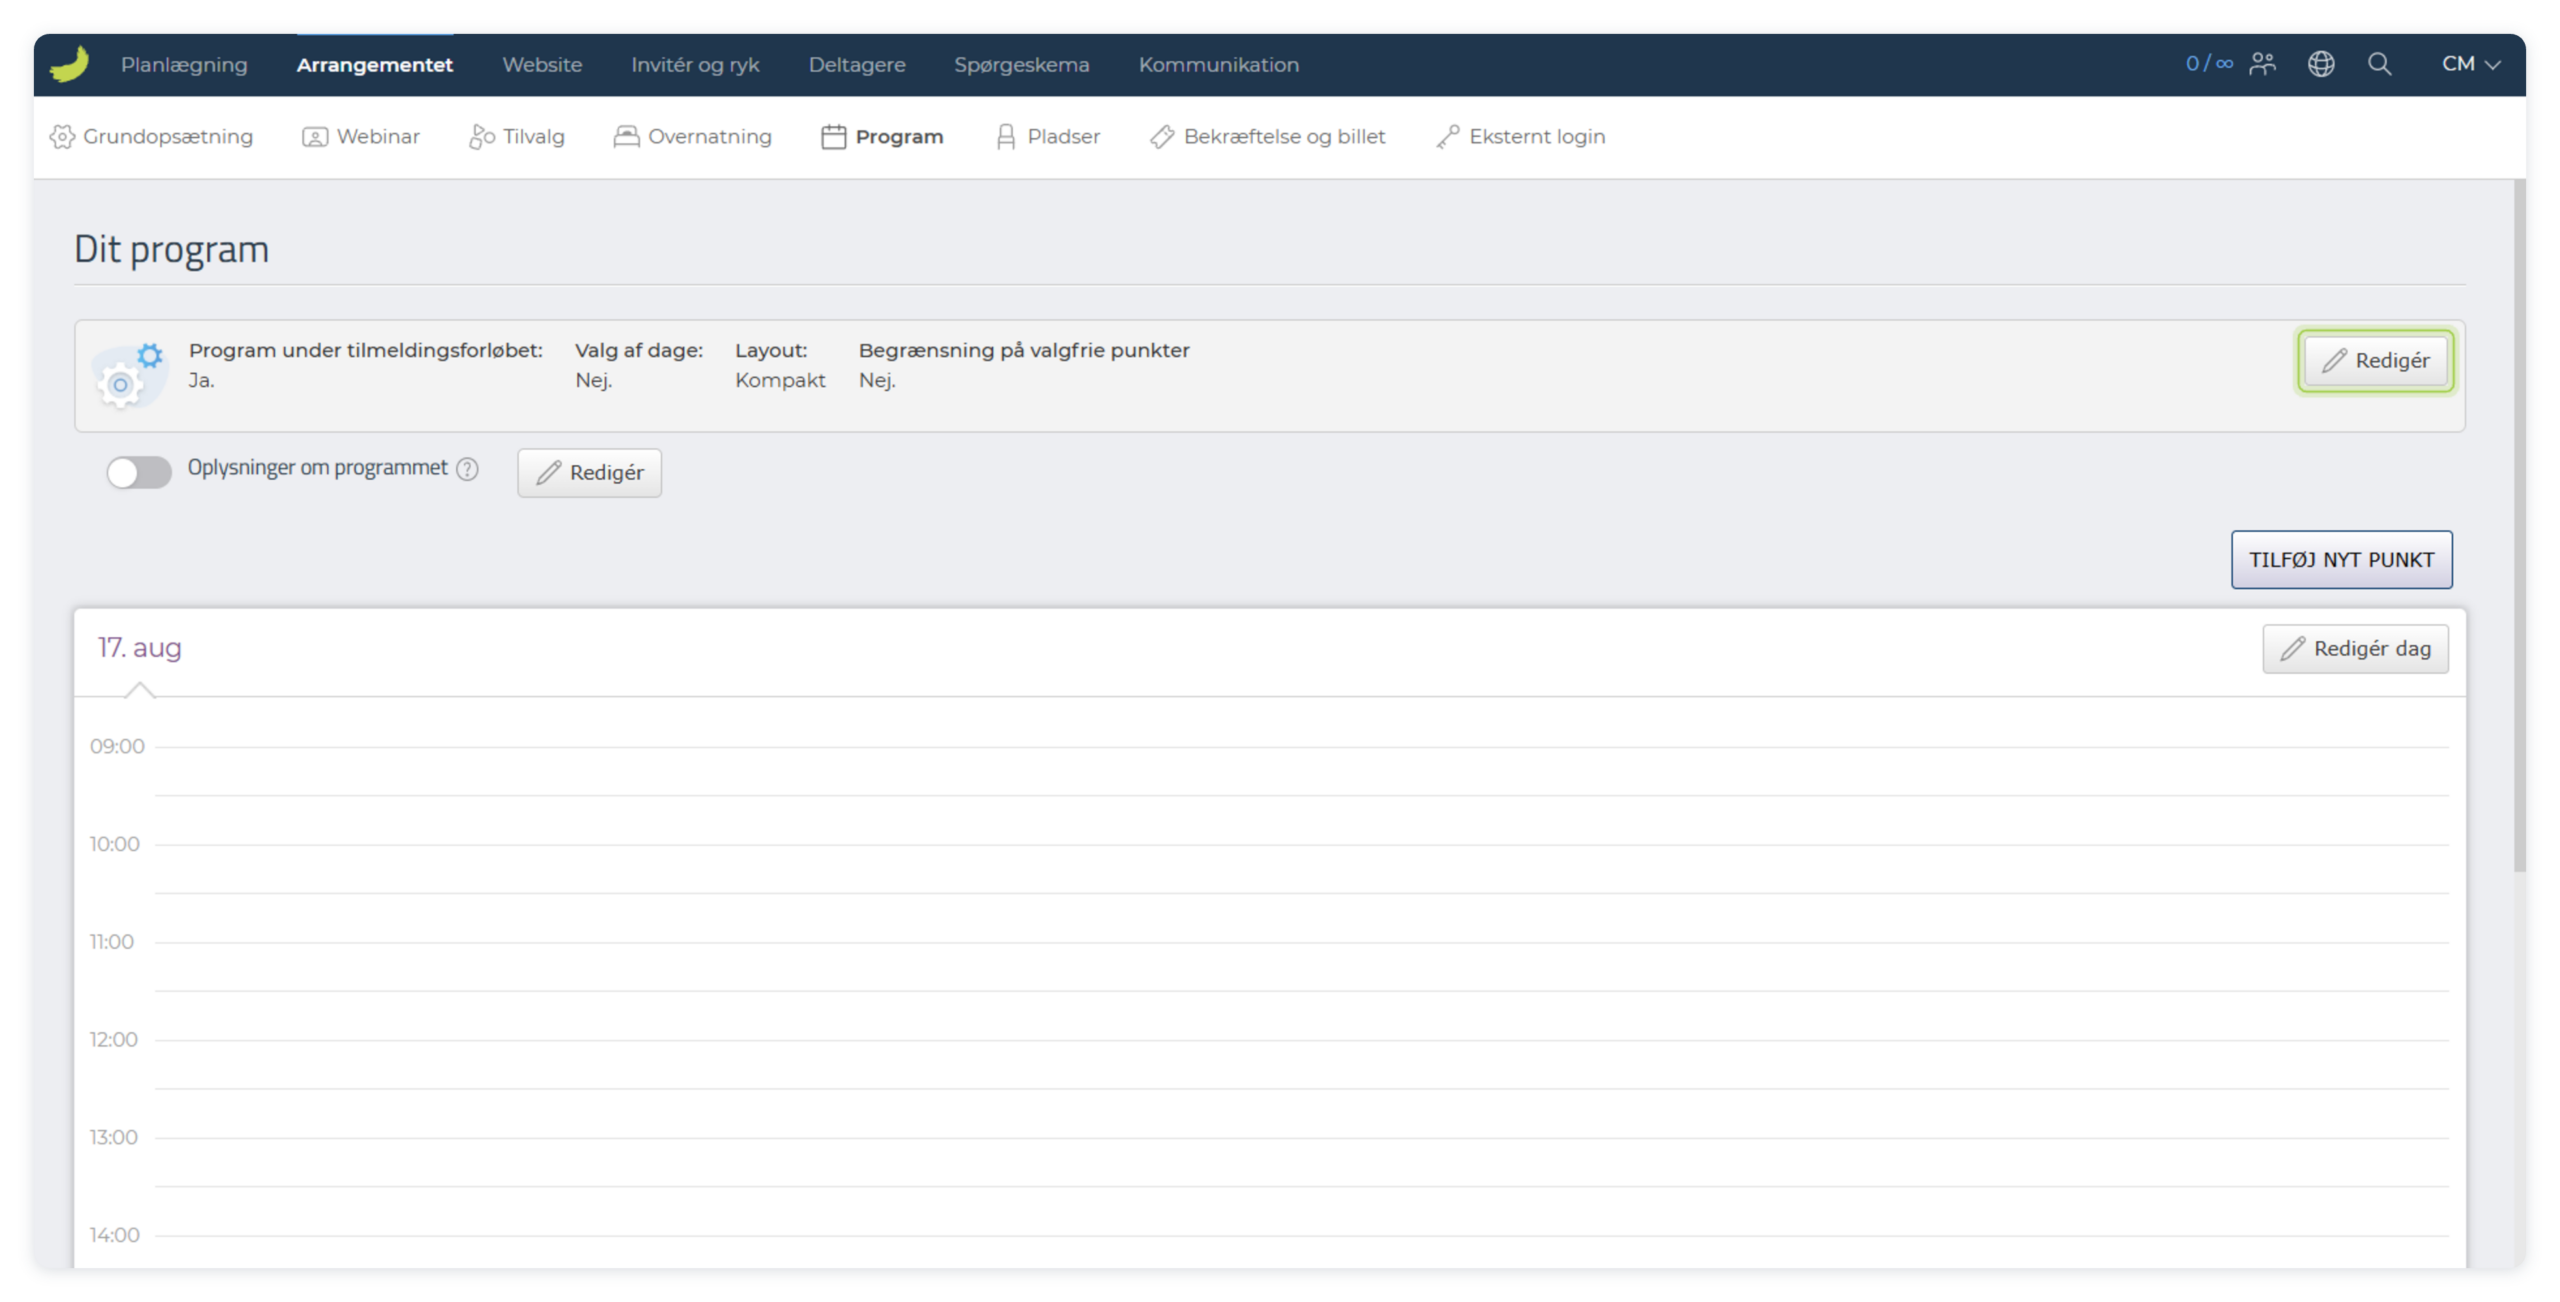The height and width of the screenshot is (1302, 2560).
Task: Open the Deltagere menu
Action: tap(857, 65)
